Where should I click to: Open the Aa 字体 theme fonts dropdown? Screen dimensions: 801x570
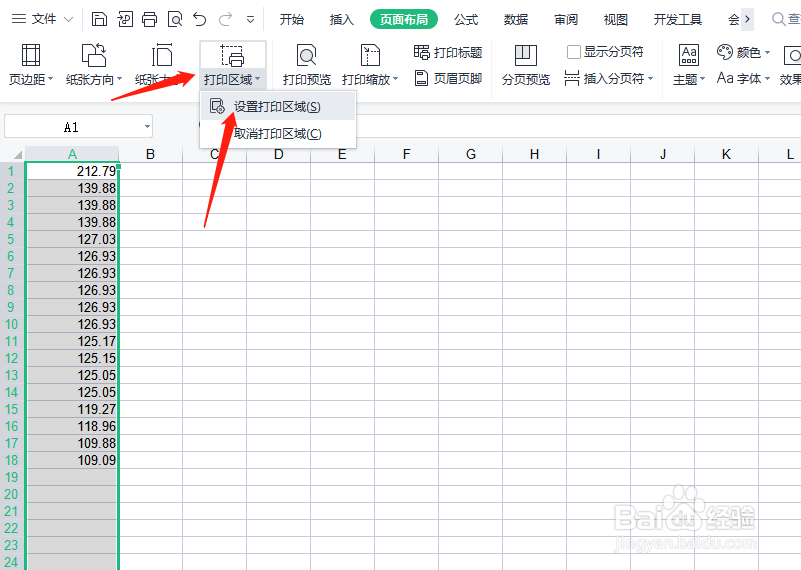pos(743,78)
